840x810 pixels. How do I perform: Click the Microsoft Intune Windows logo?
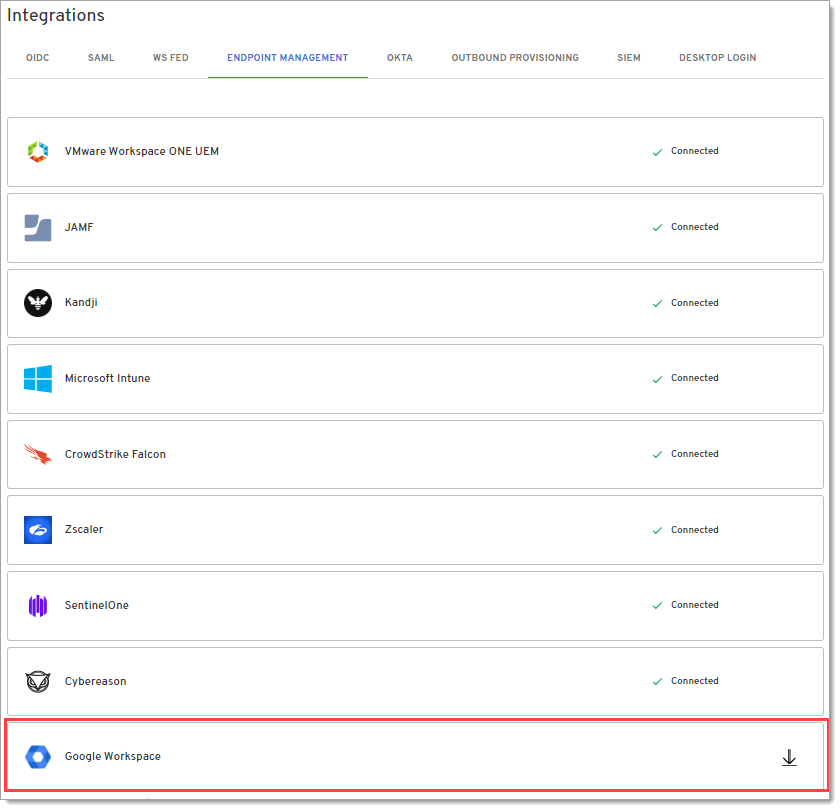coord(38,379)
